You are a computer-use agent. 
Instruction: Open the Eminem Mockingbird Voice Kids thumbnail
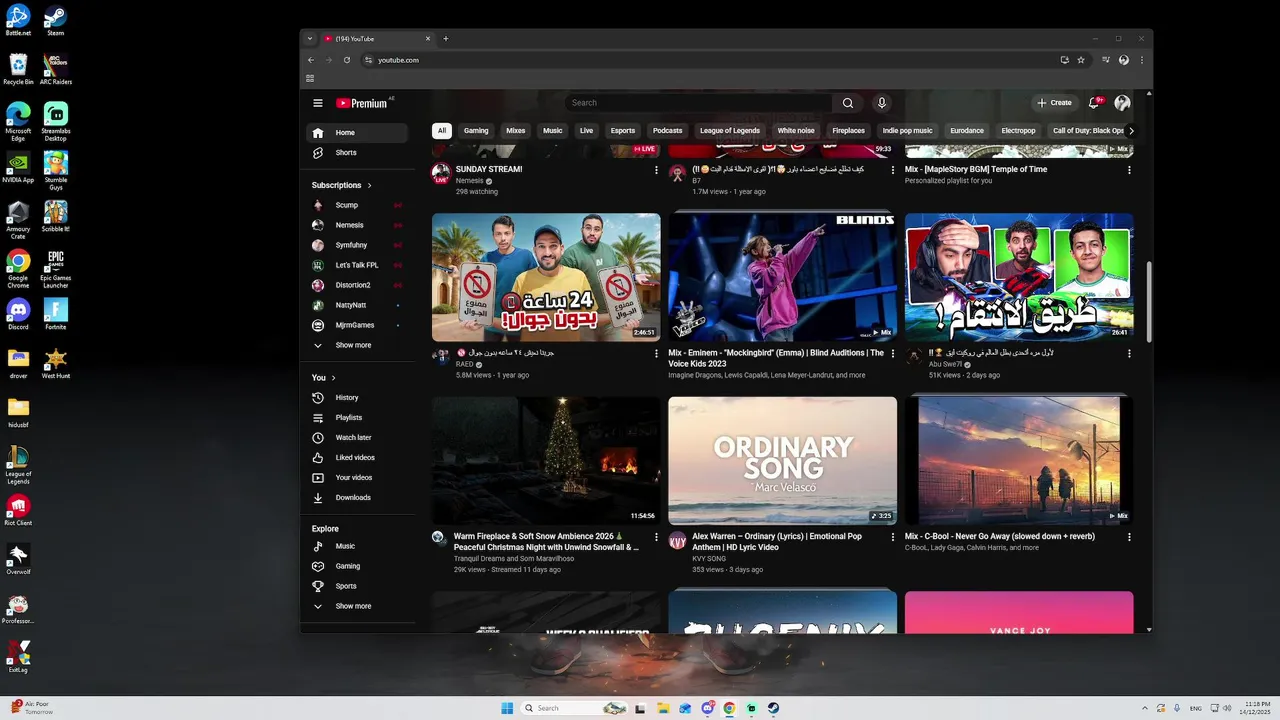tap(782, 277)
